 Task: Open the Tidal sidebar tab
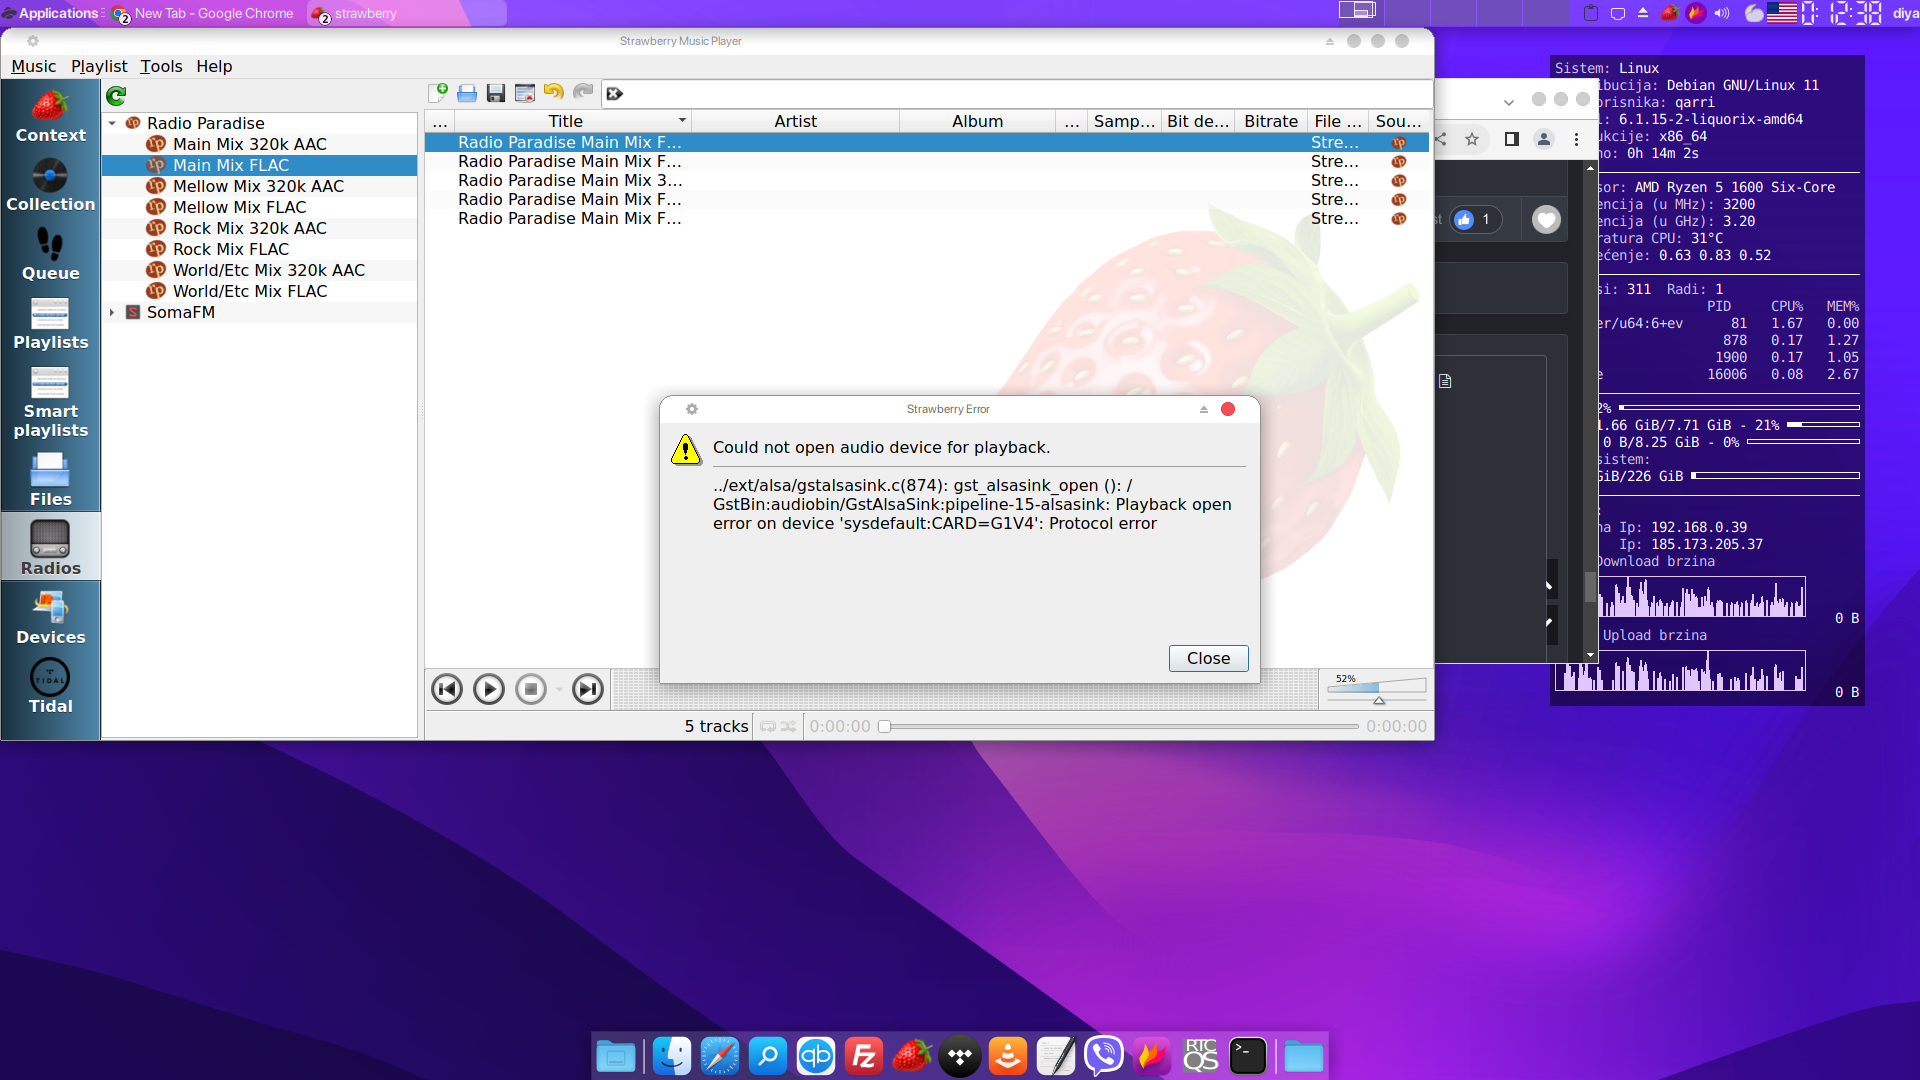coord(50,686)
